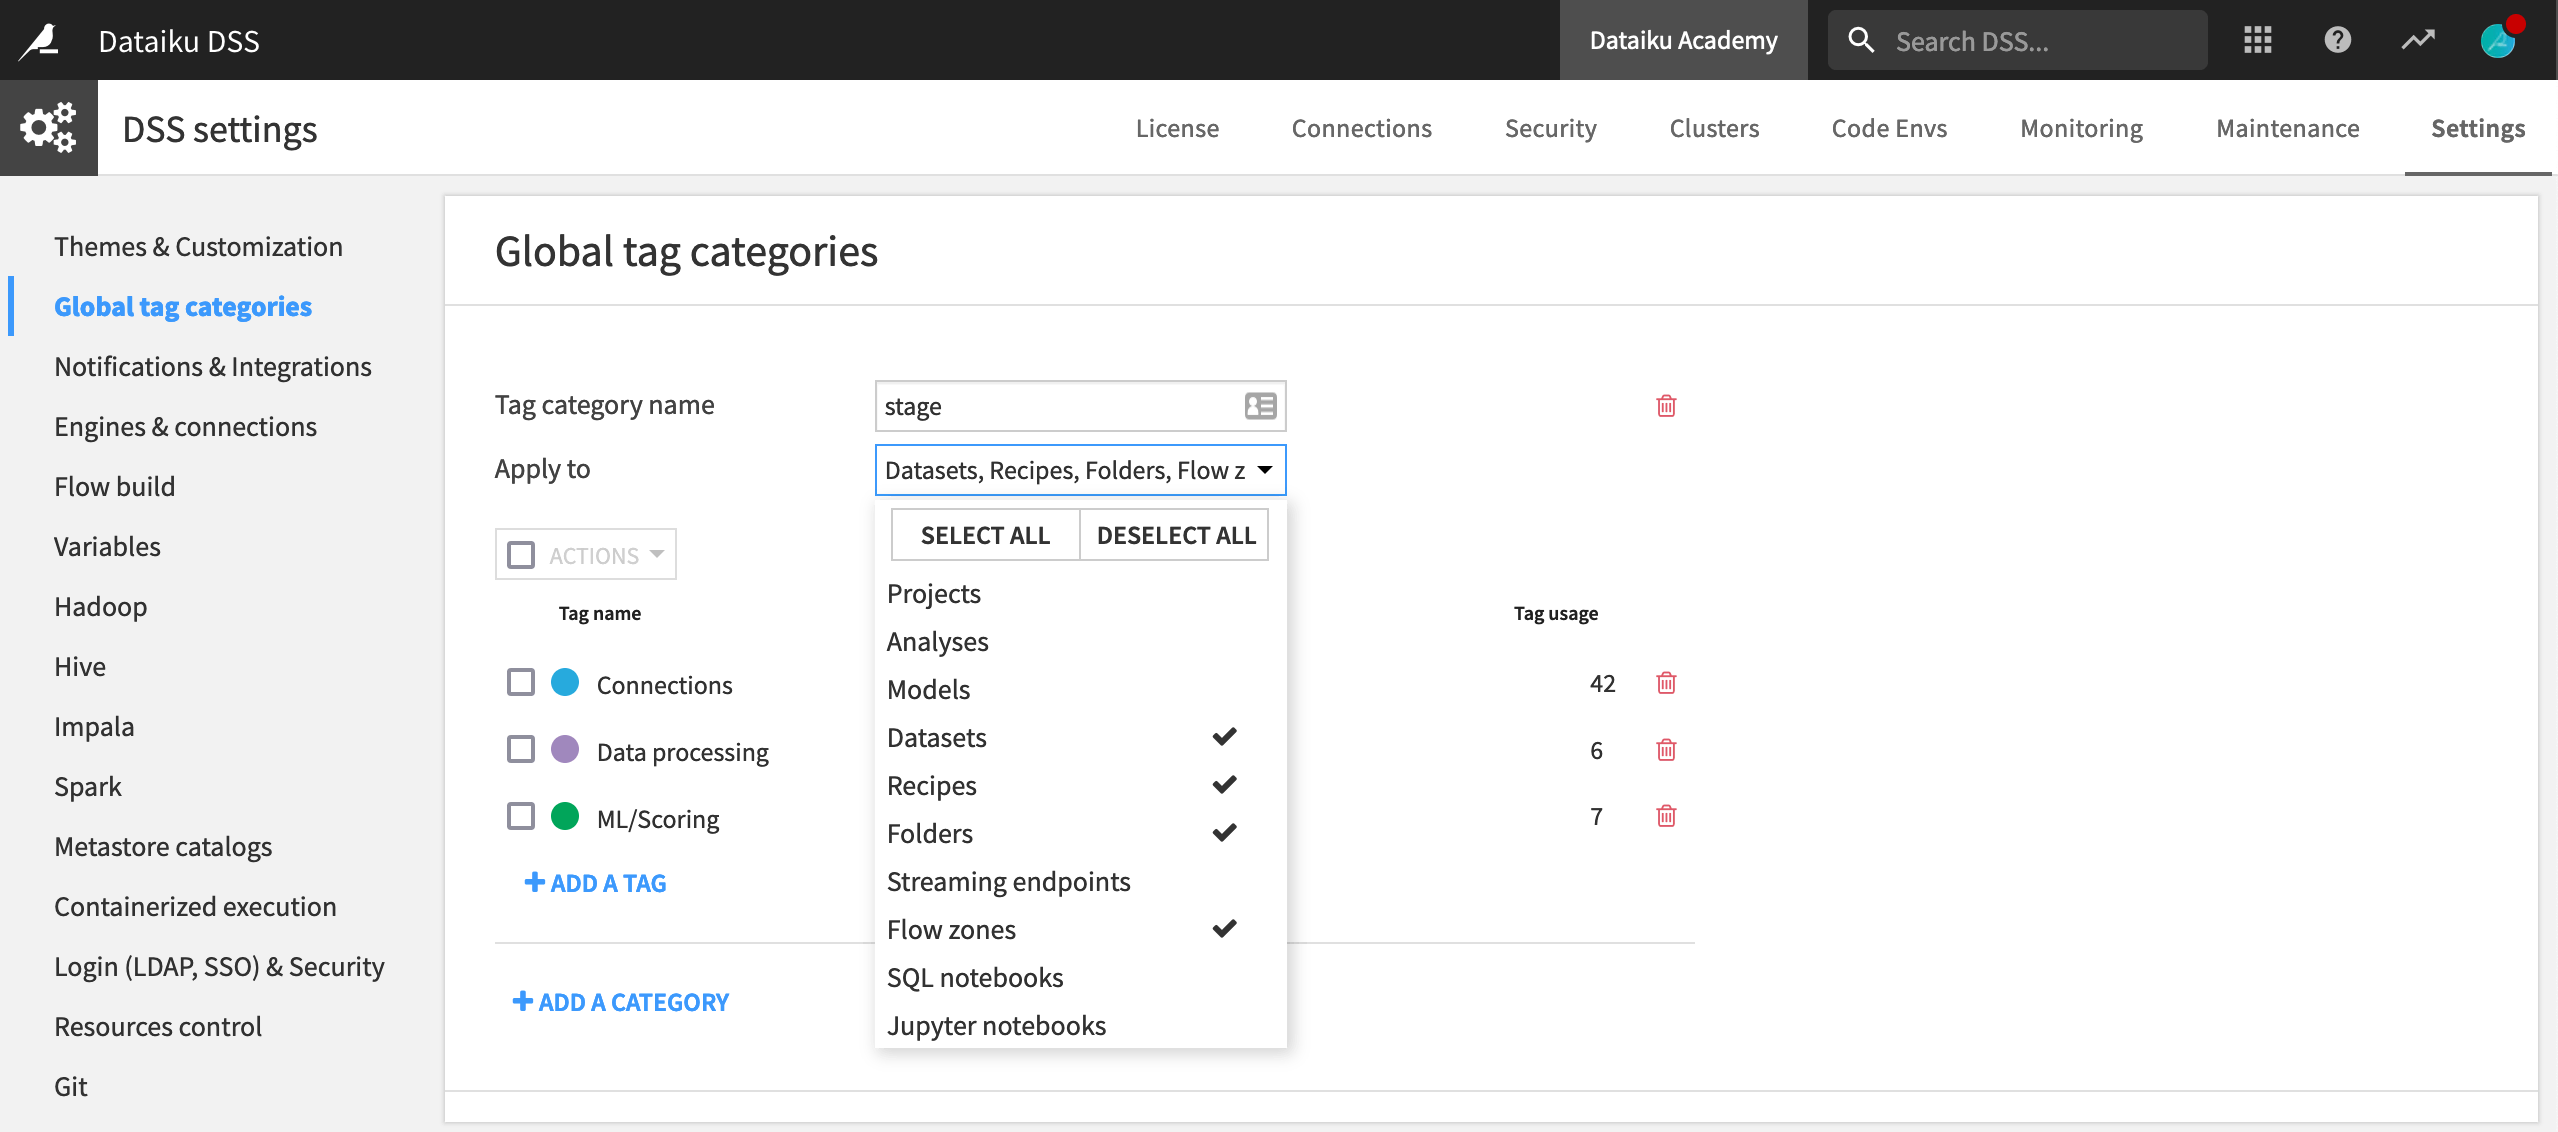Click the Dataiku bird logo
2558x1132 pixels.
40,40
